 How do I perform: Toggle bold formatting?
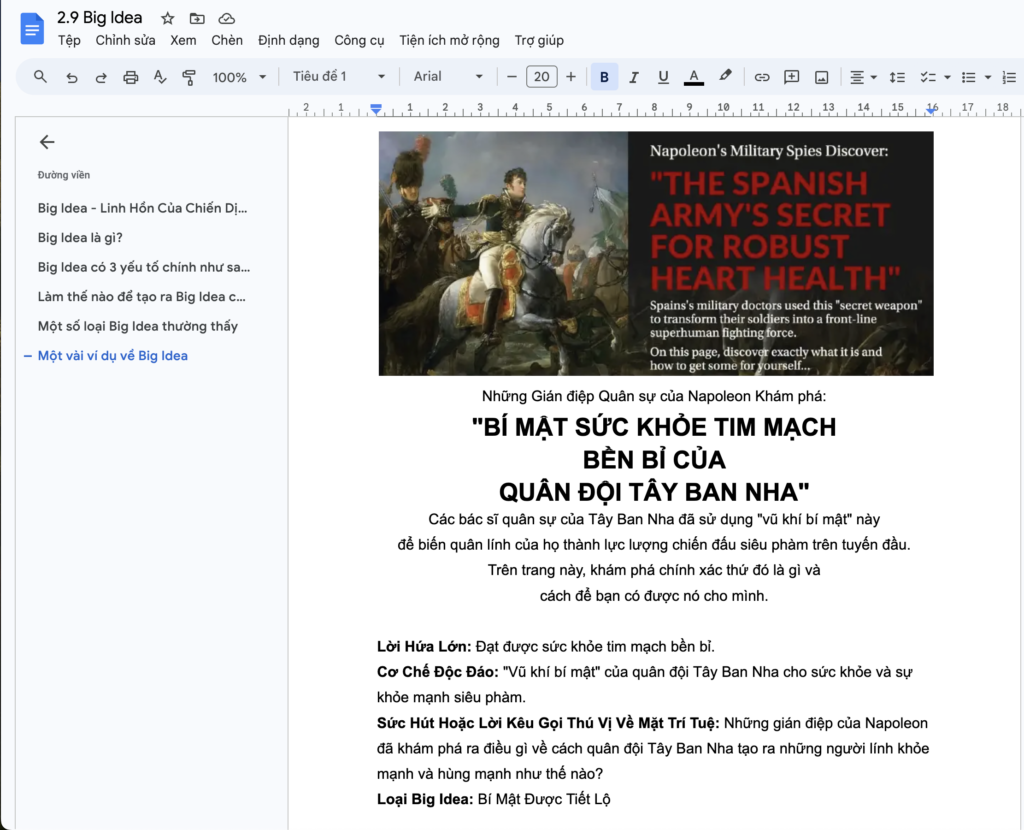coord(604,77)
